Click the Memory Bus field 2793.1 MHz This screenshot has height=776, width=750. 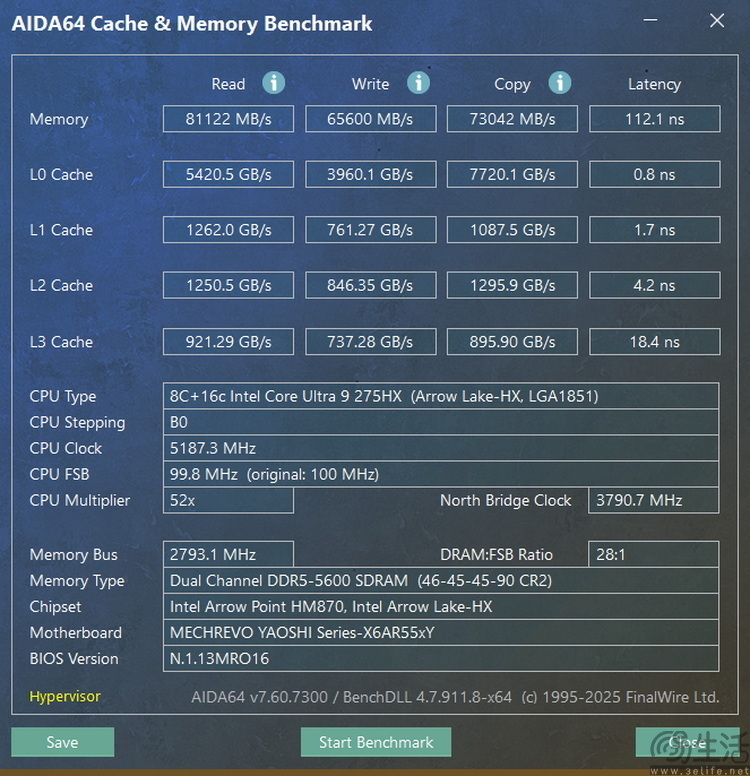click(228, 554)
